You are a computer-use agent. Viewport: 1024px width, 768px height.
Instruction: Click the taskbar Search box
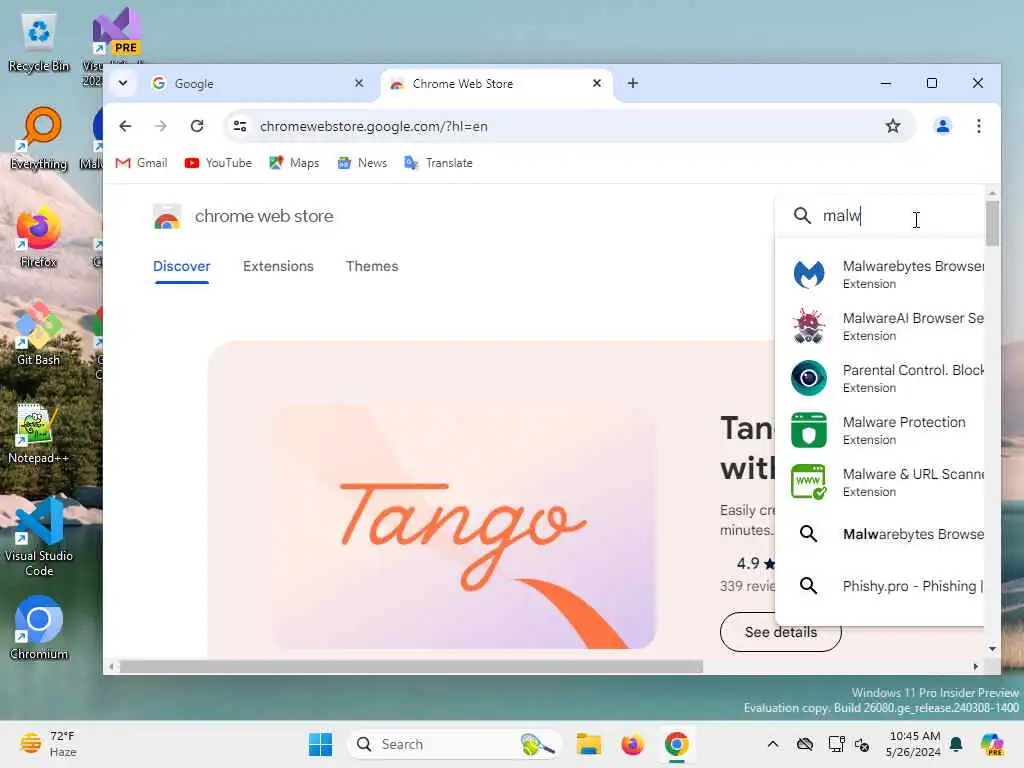pos(455,744)
